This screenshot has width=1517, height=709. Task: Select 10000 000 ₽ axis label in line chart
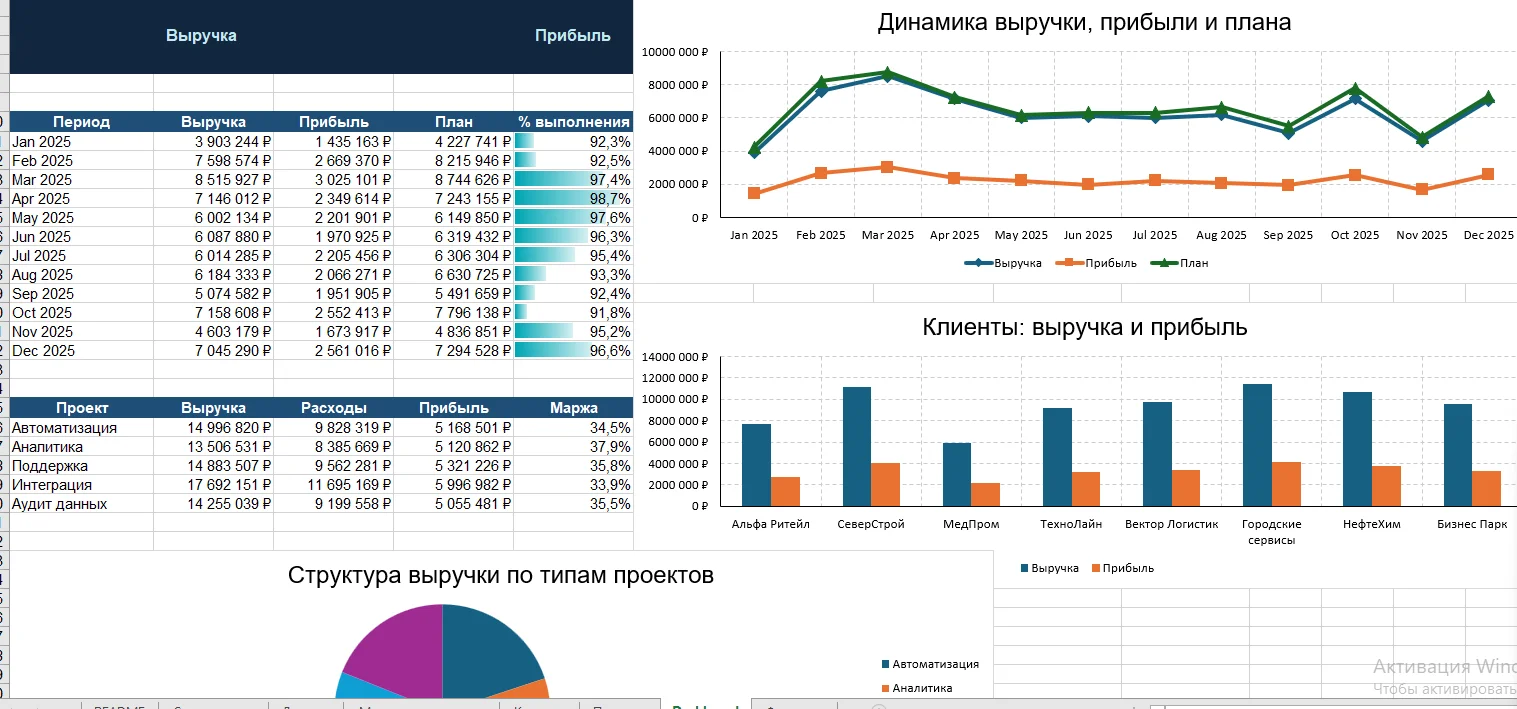coord(675,52)
